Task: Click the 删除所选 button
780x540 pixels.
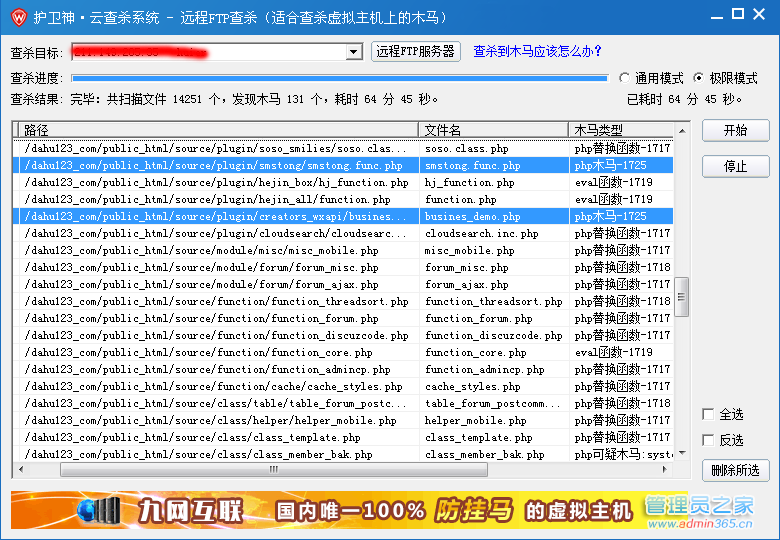Action: (x=735, y=470)
